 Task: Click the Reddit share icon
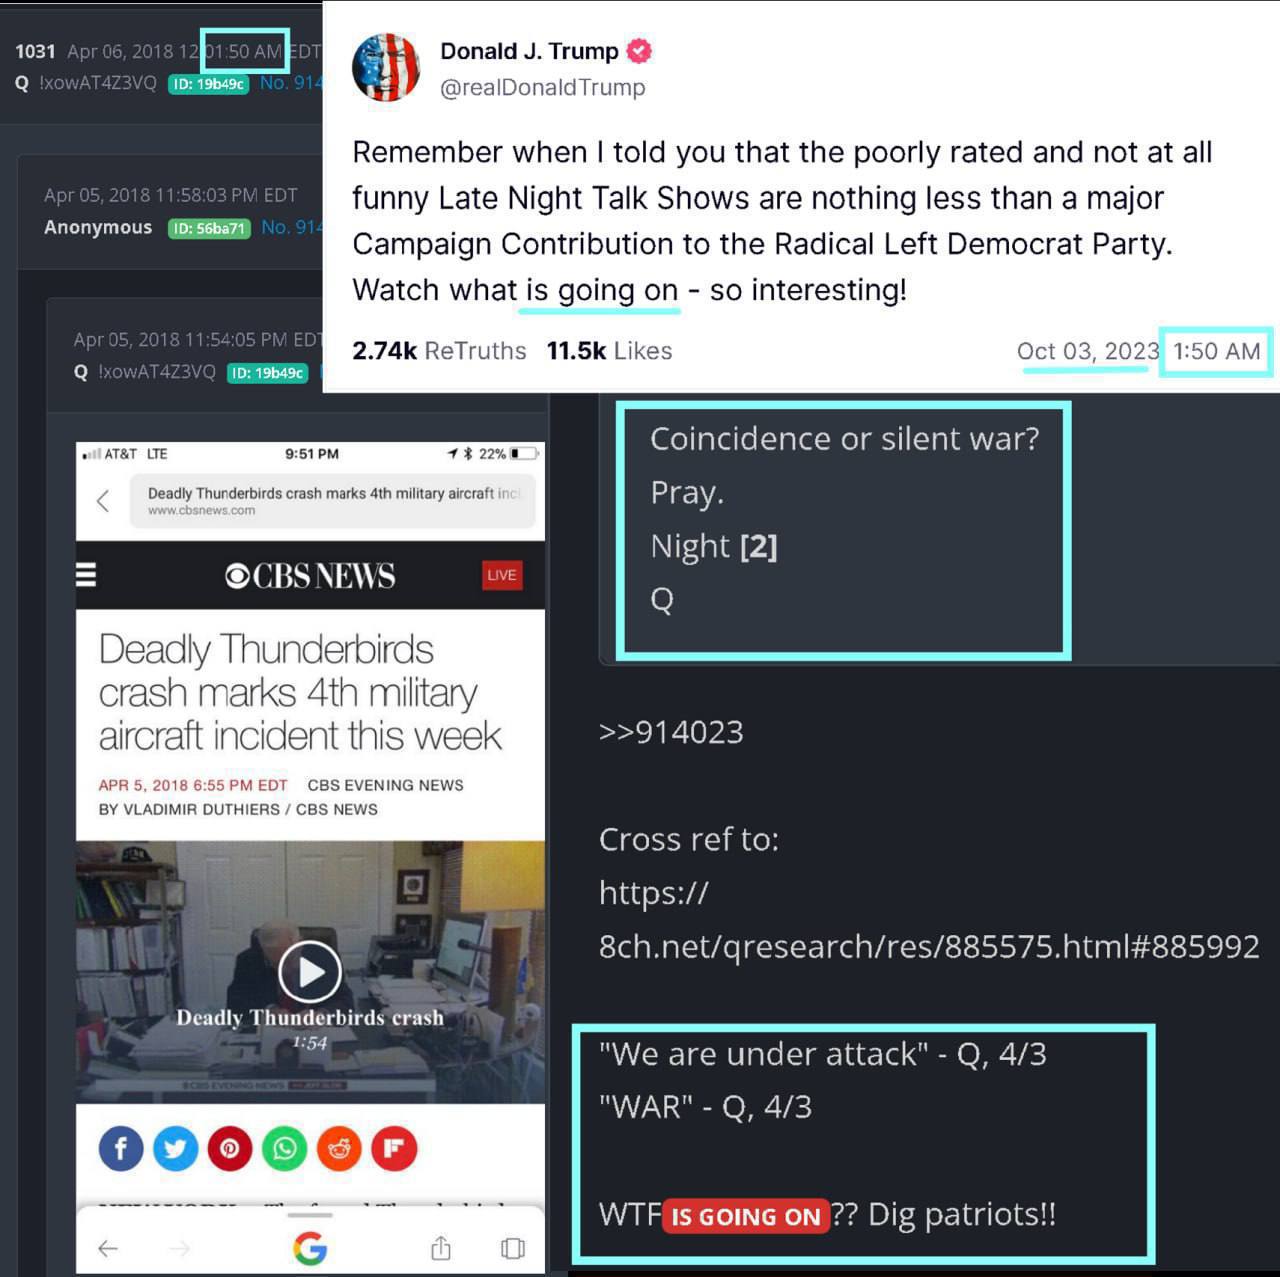(339, 1148)
